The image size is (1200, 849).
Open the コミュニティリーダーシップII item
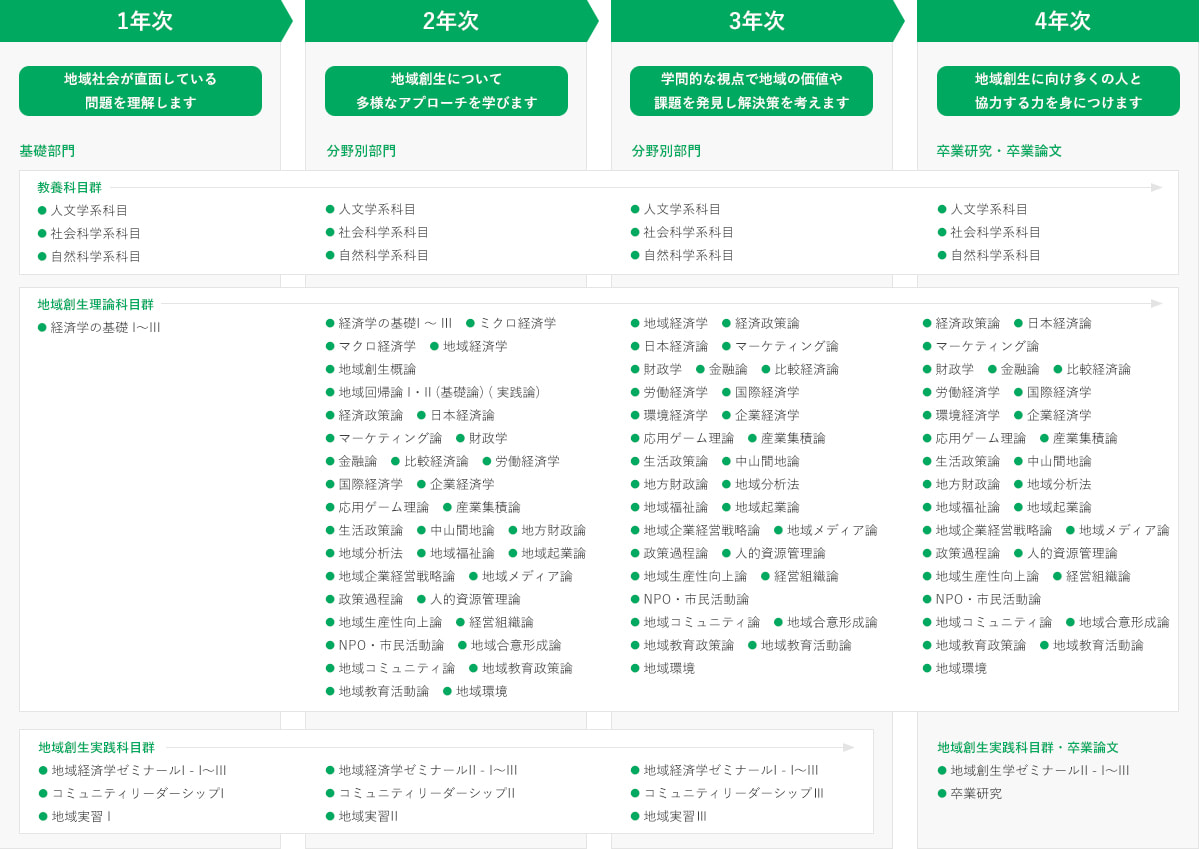[x=427, y=793]
